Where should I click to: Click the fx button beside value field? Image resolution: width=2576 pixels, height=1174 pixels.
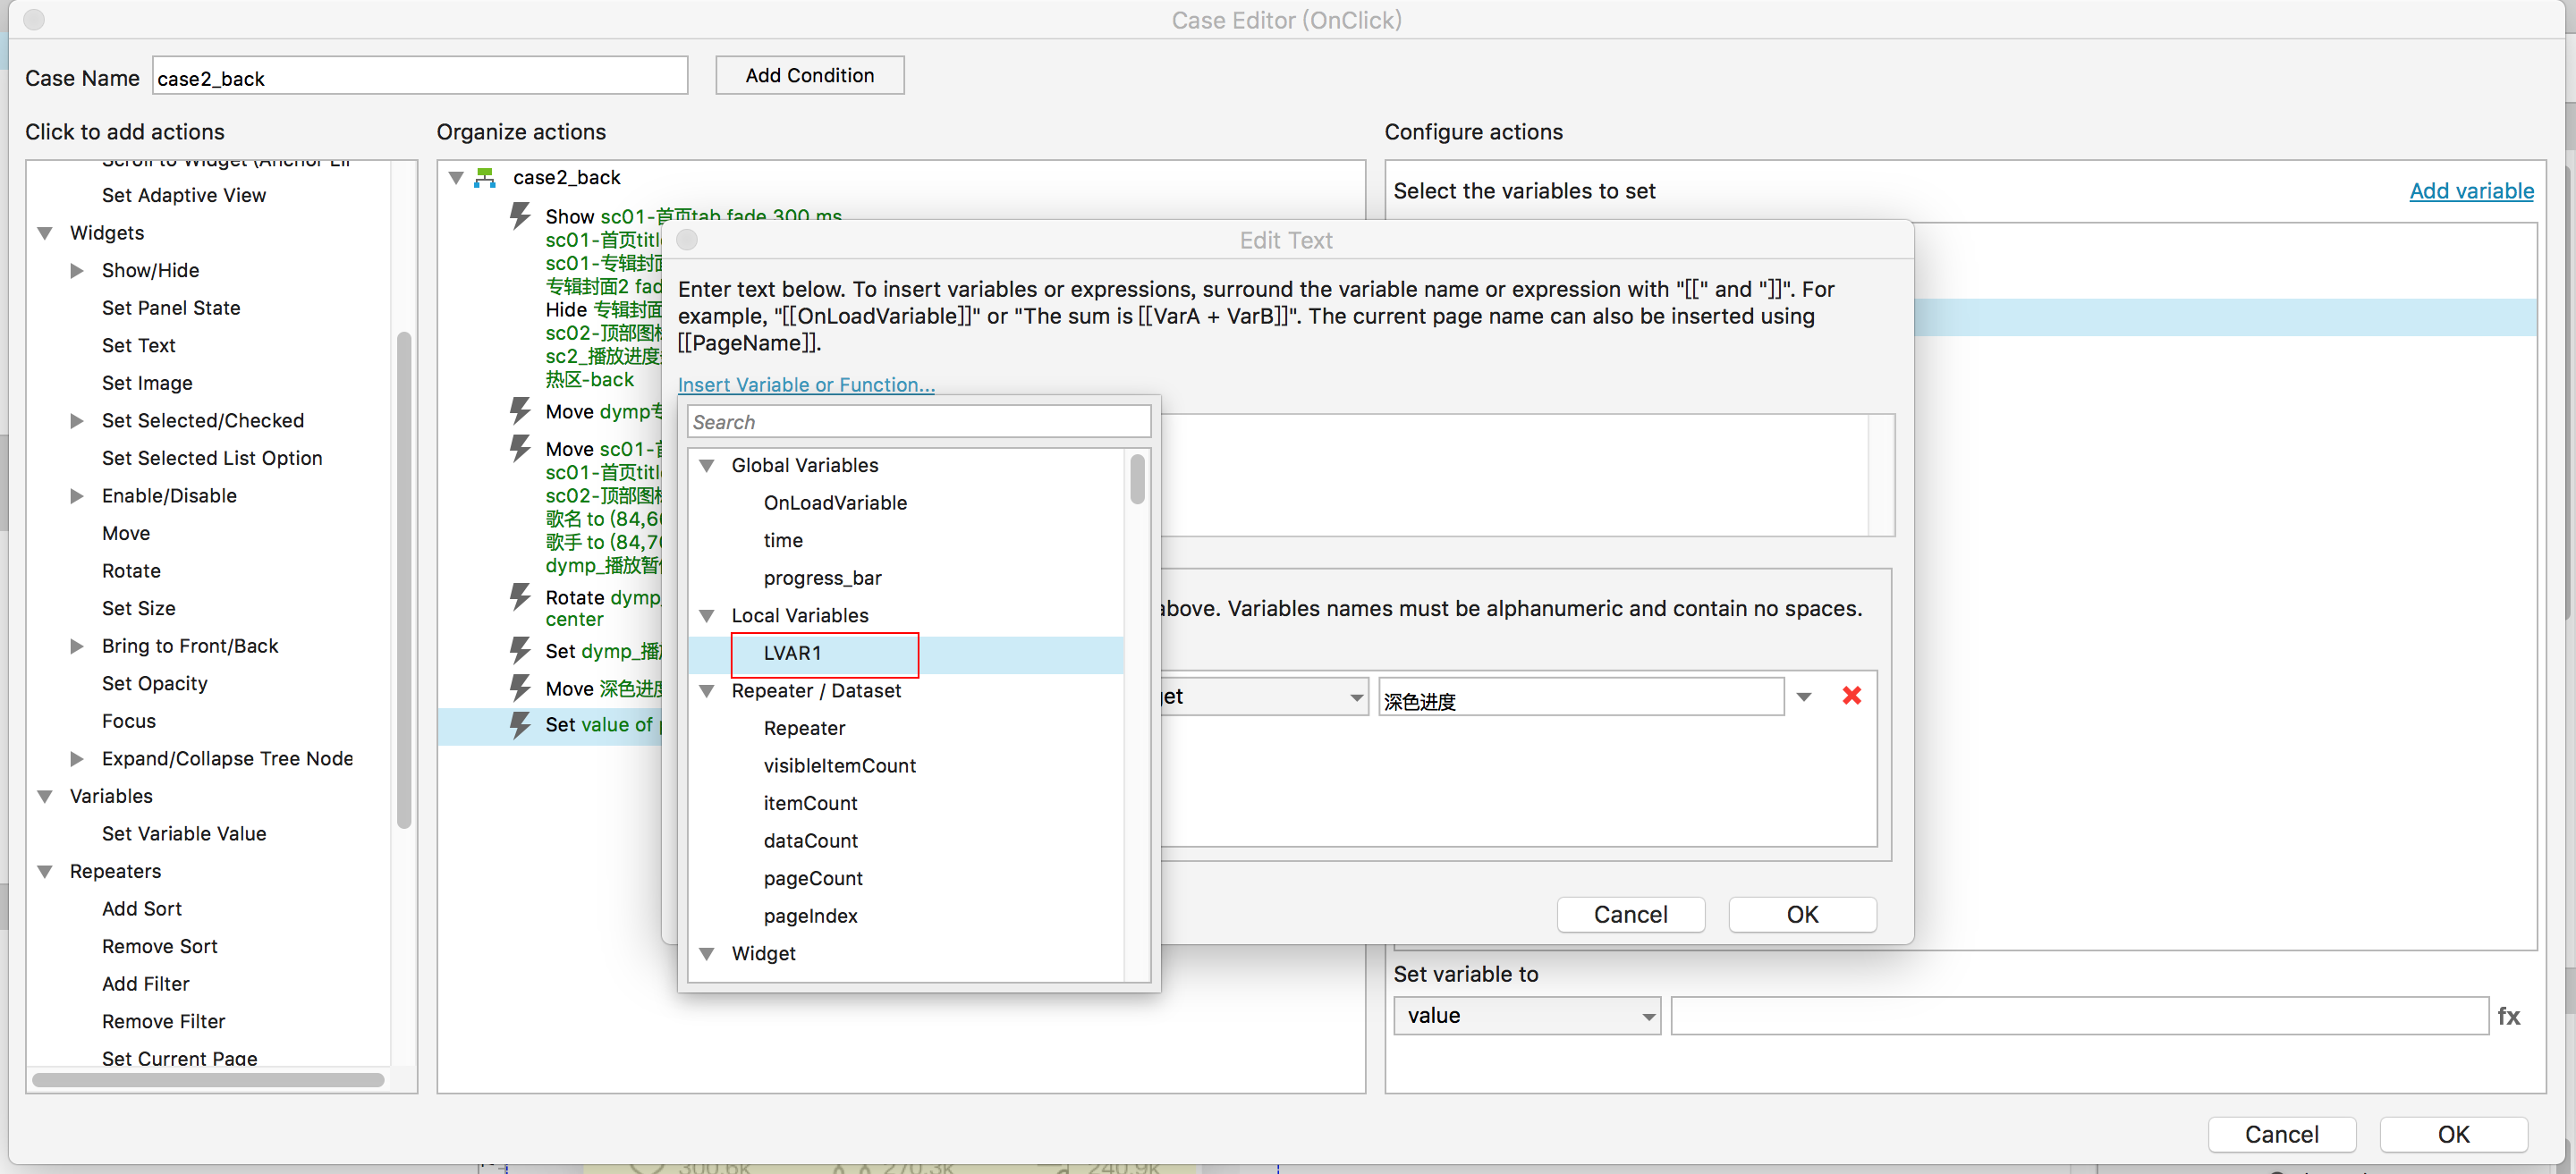[2508, 1016]
